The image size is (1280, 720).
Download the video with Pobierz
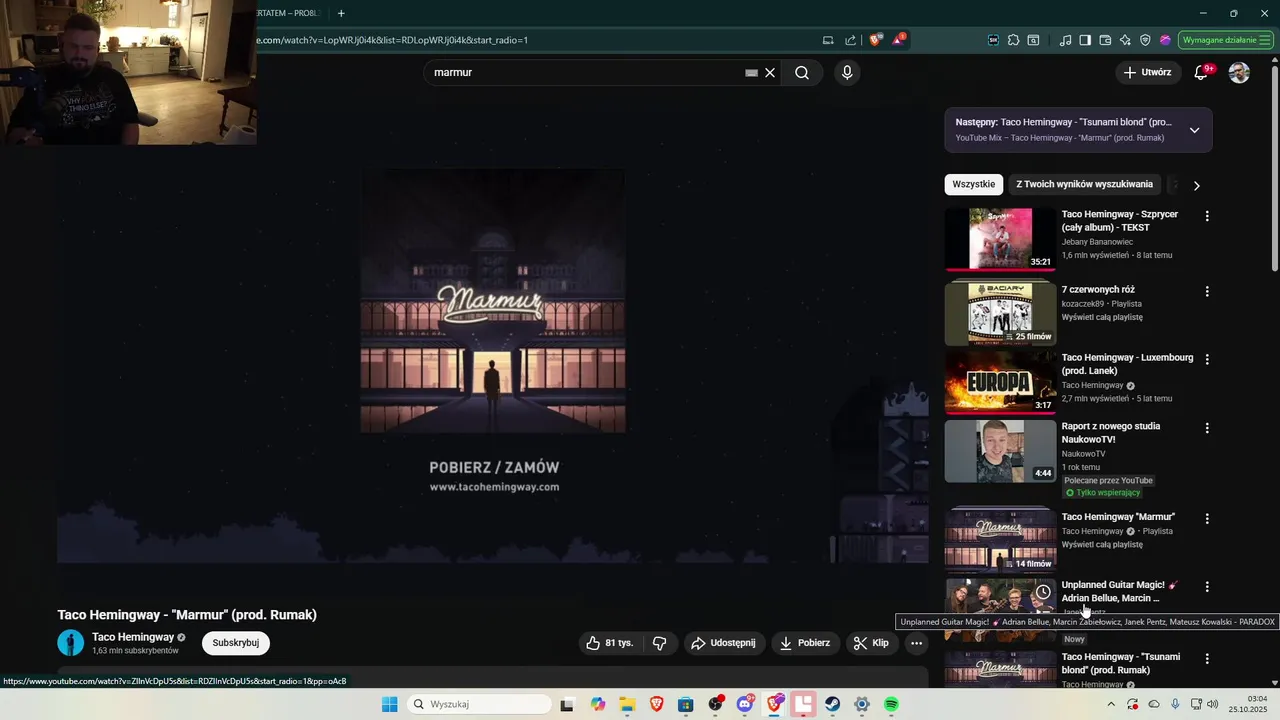point(805,643)
